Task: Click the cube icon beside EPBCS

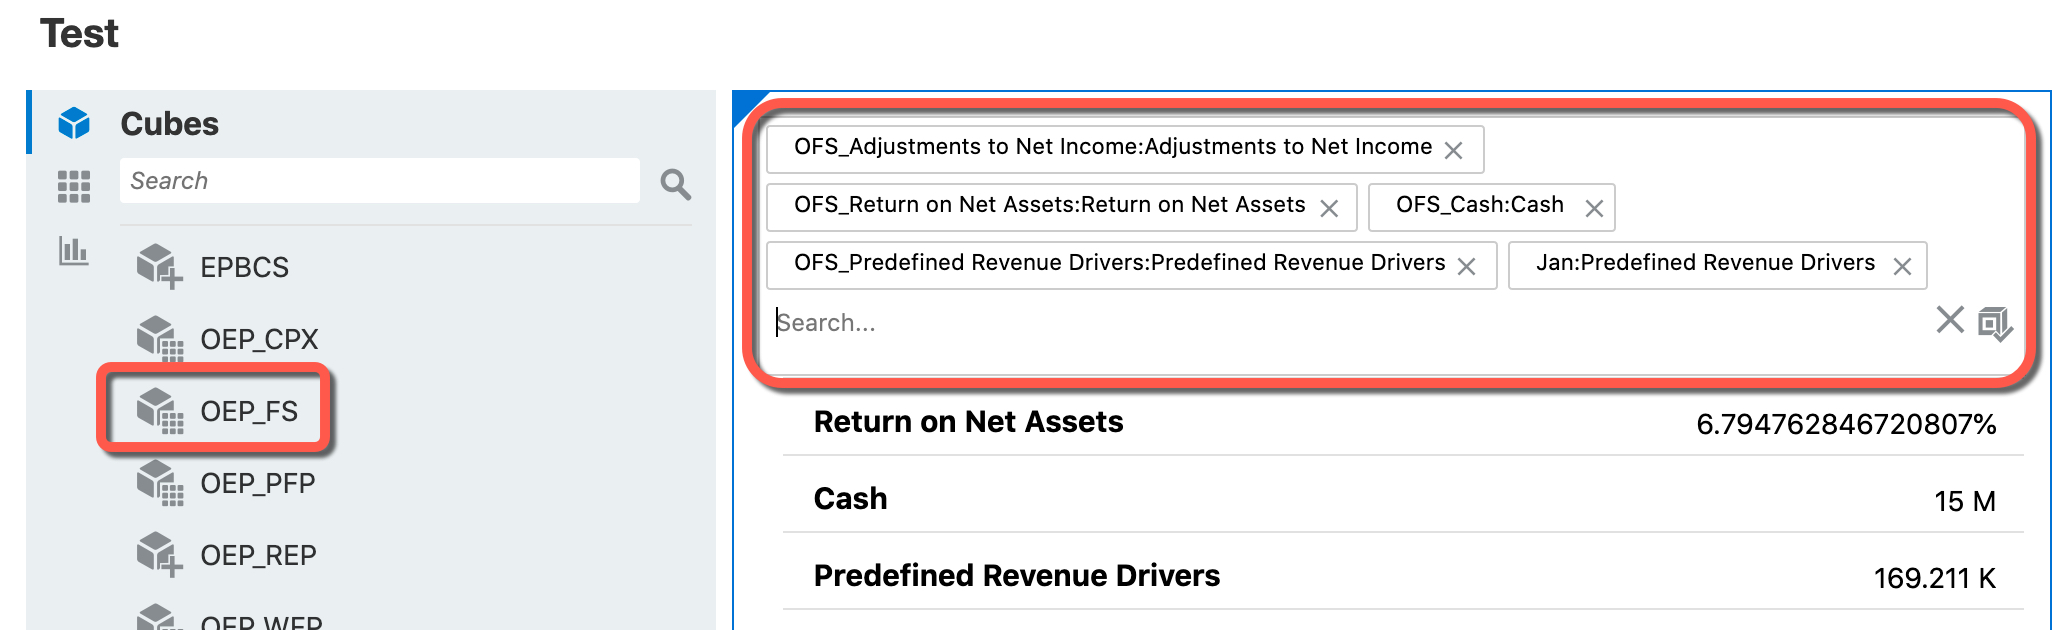Action: [x=158, y=265]
